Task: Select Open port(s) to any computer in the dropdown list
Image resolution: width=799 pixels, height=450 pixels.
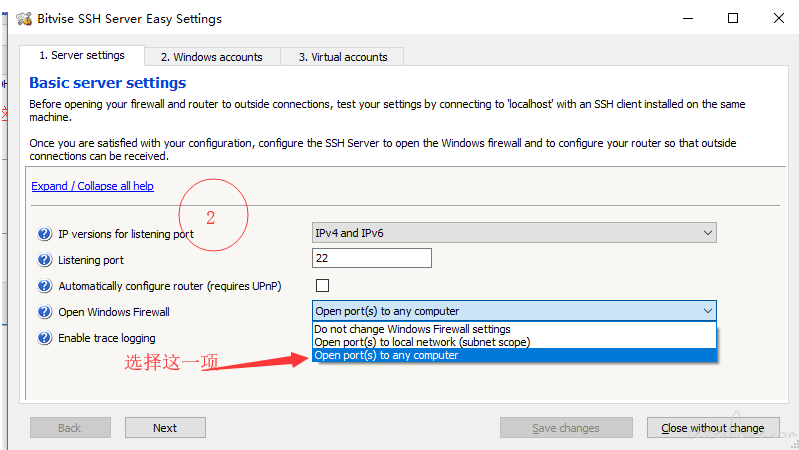Action: (x=514, y=355)
